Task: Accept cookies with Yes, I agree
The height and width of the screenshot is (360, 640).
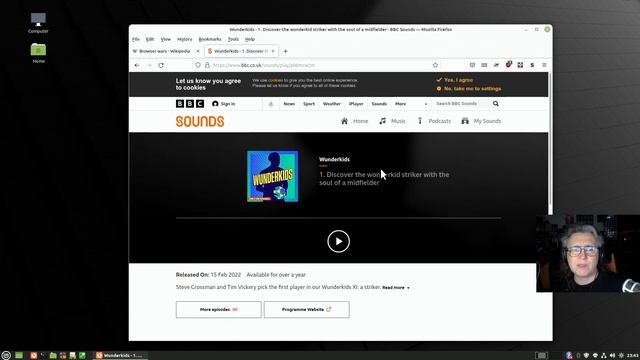Action: tap(455, 80)
